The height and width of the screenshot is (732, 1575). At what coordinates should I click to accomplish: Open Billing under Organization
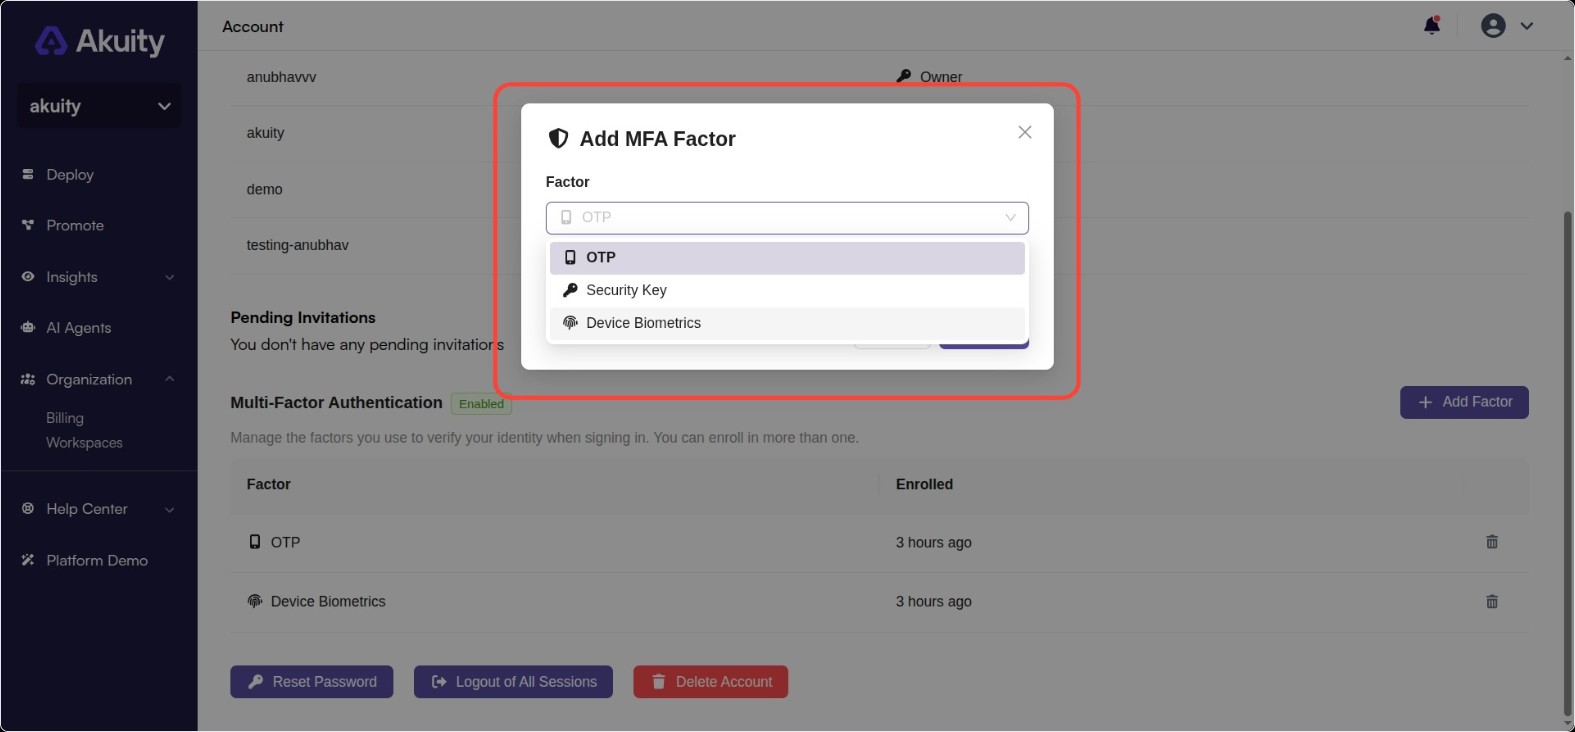click(x=65, y=418)
